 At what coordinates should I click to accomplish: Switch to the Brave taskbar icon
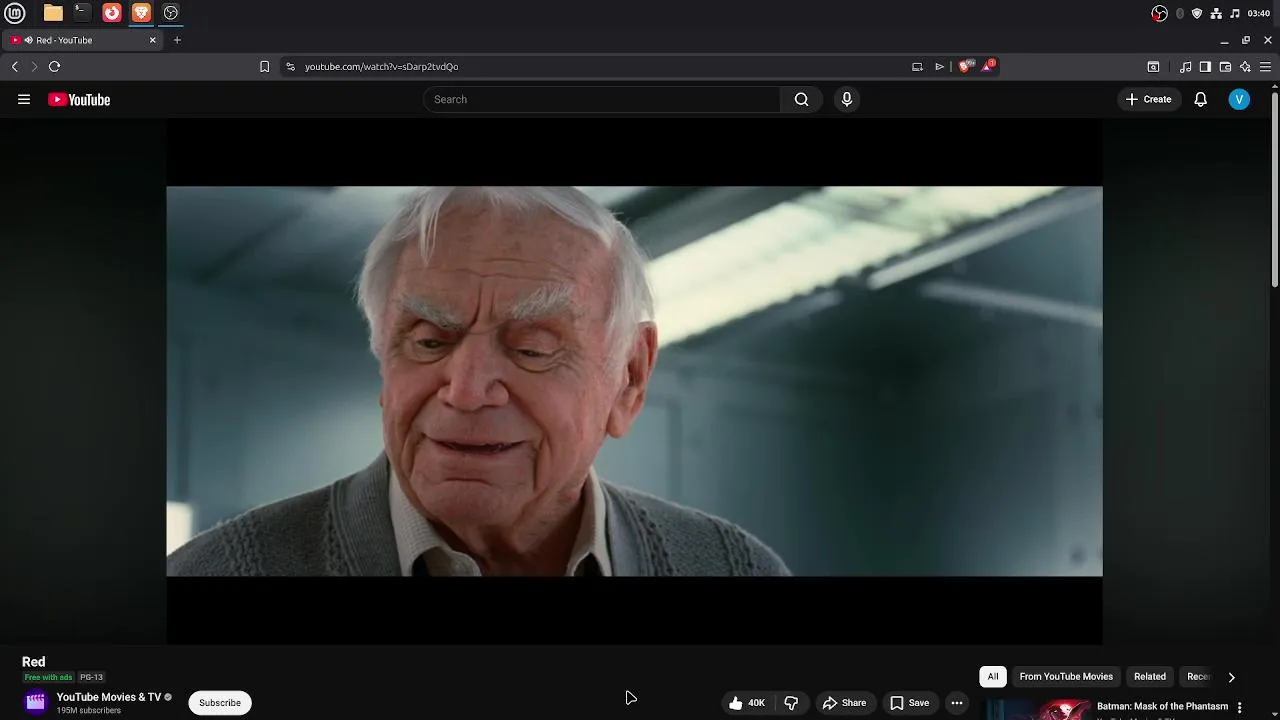[x=141, y=13]
